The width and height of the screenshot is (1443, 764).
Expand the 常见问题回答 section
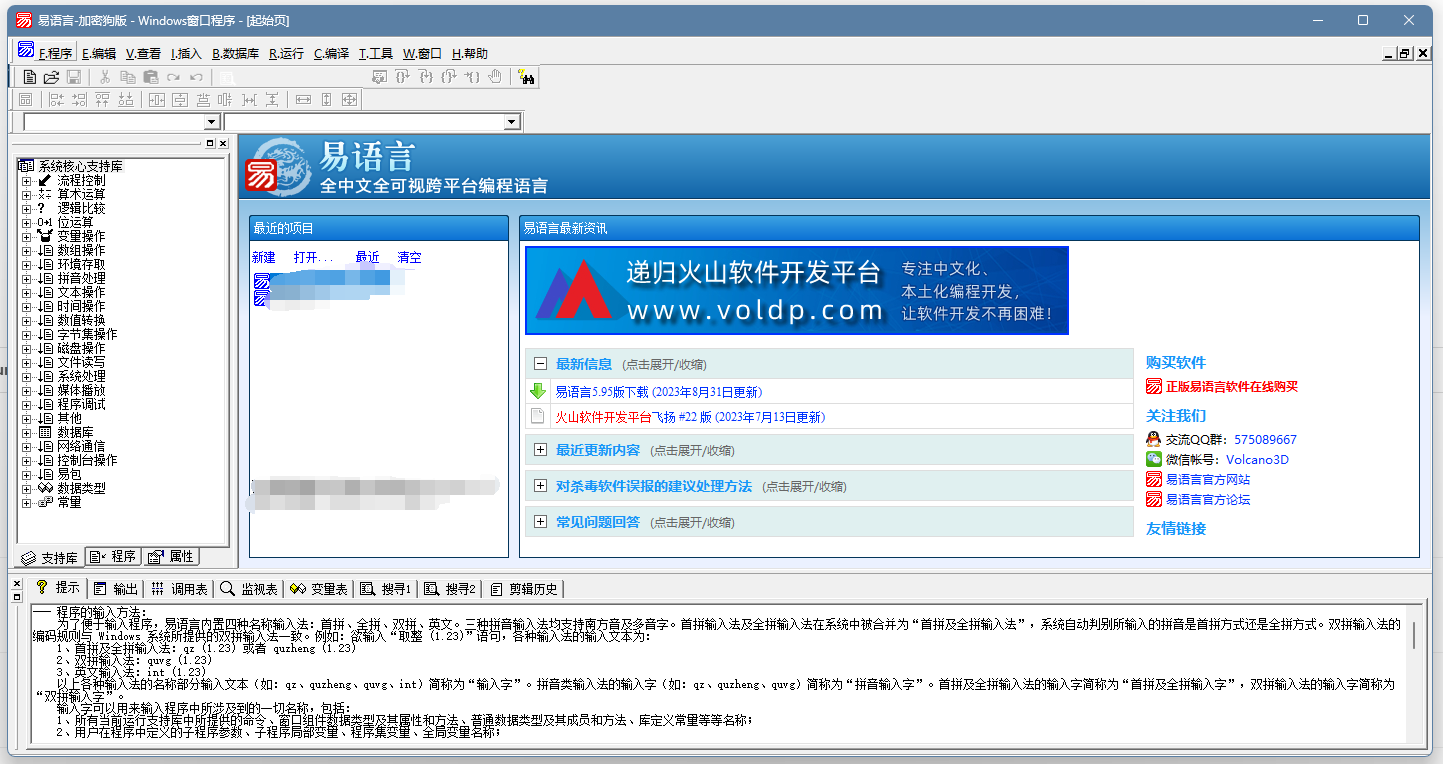[x=540, y=522]
